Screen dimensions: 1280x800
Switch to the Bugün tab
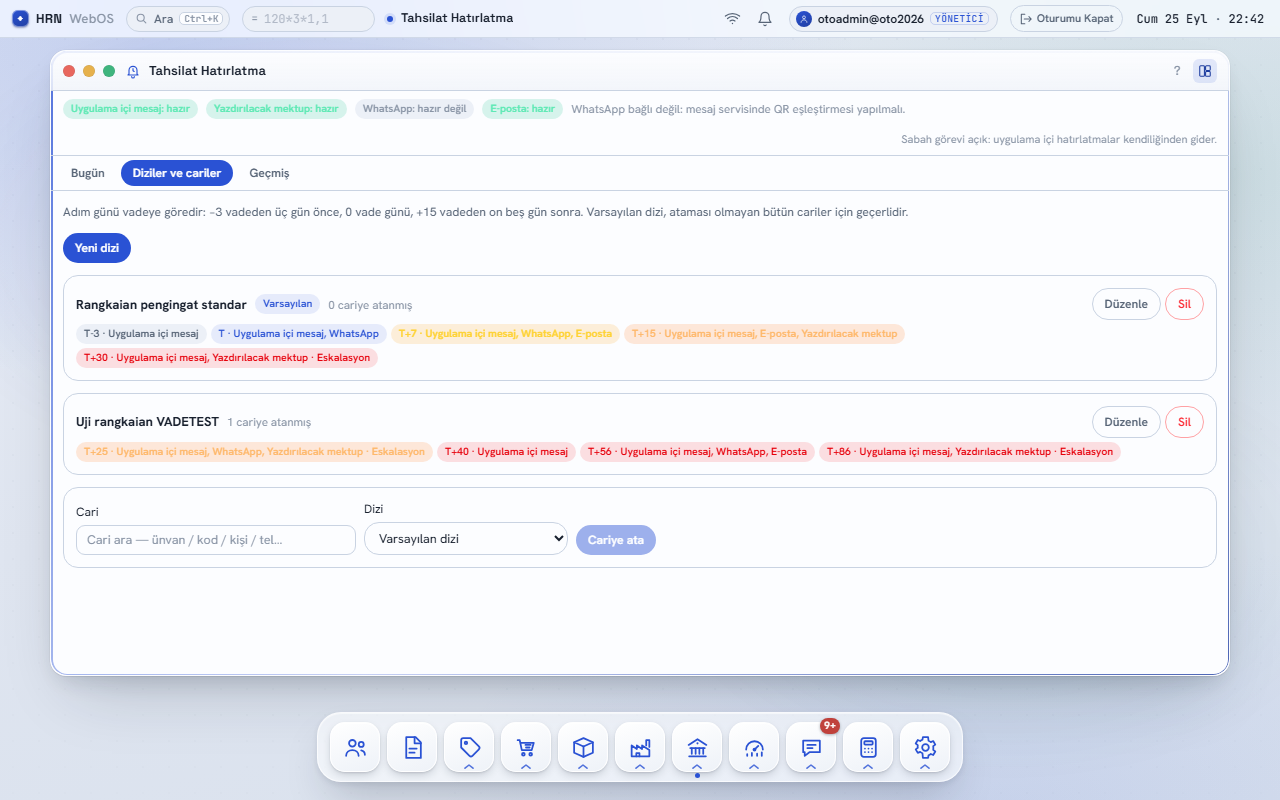point(88,173)
